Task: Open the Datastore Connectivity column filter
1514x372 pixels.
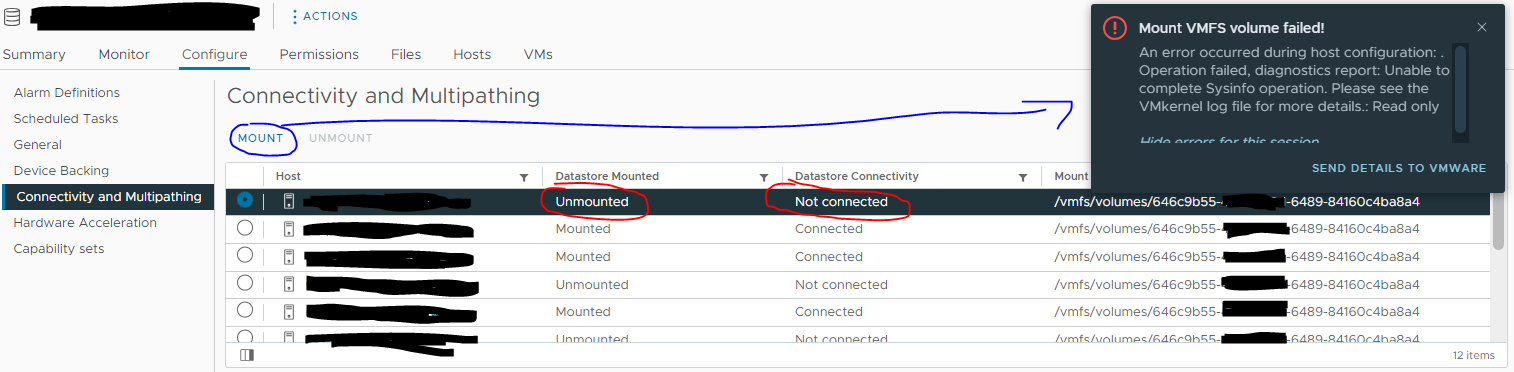Action: coord(1023,177)
